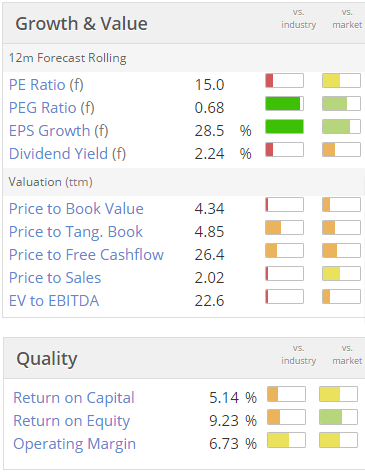Open the Operating Margin link
Image resolution: width=365 pixels, height=475 pixels.
(x=74, y=444)
